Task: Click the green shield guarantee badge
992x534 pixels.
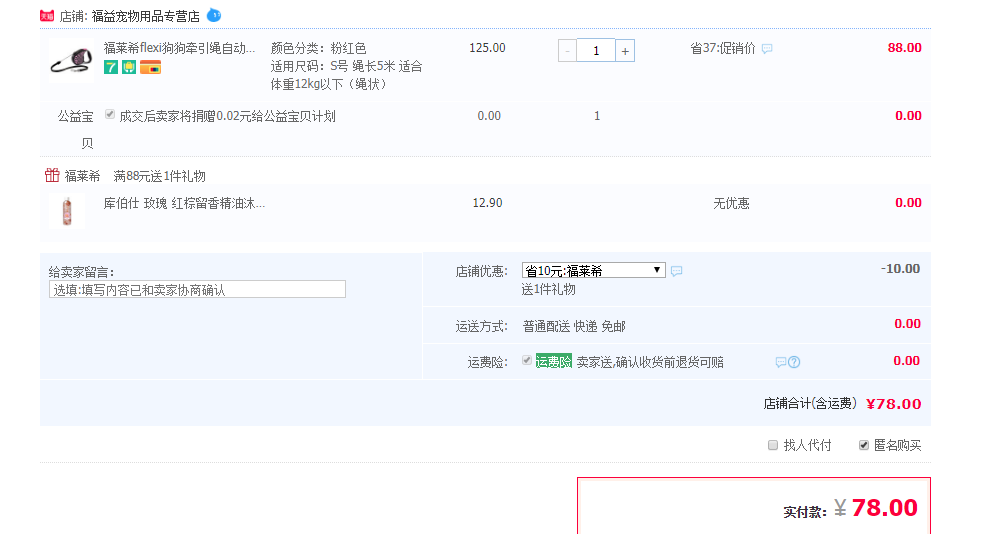Action: coord(129,67)
